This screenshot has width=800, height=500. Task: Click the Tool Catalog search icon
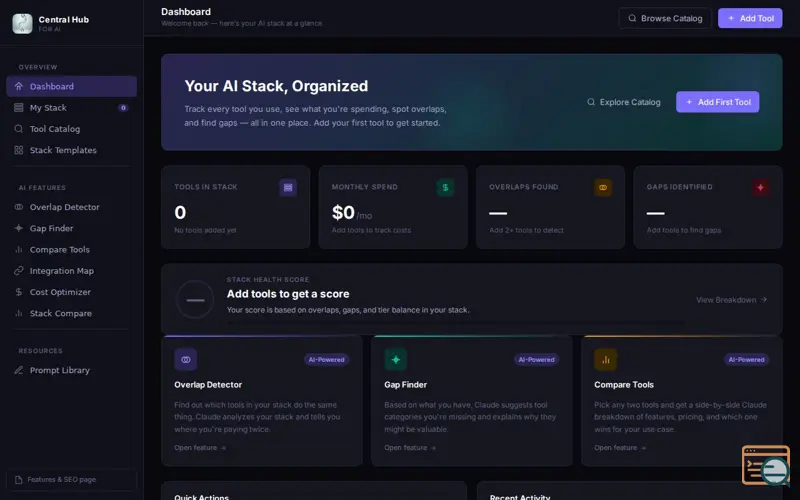tap(19, 129)
